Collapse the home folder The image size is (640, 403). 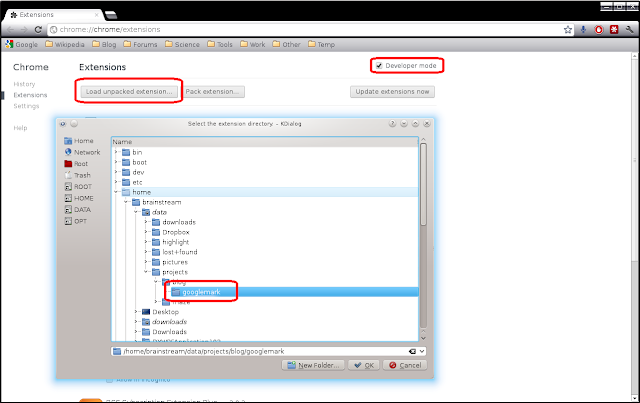(x=116, y=192)
